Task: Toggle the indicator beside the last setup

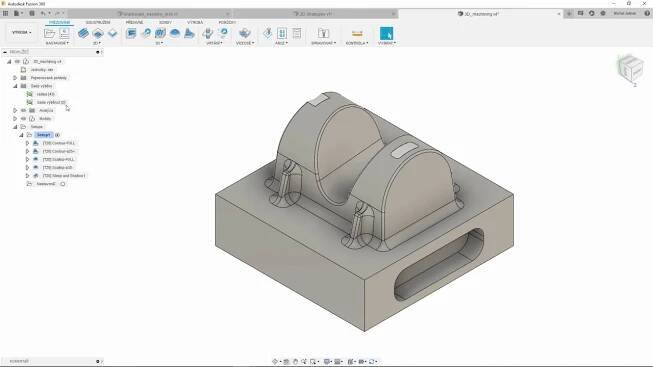Action: [62, 184]
